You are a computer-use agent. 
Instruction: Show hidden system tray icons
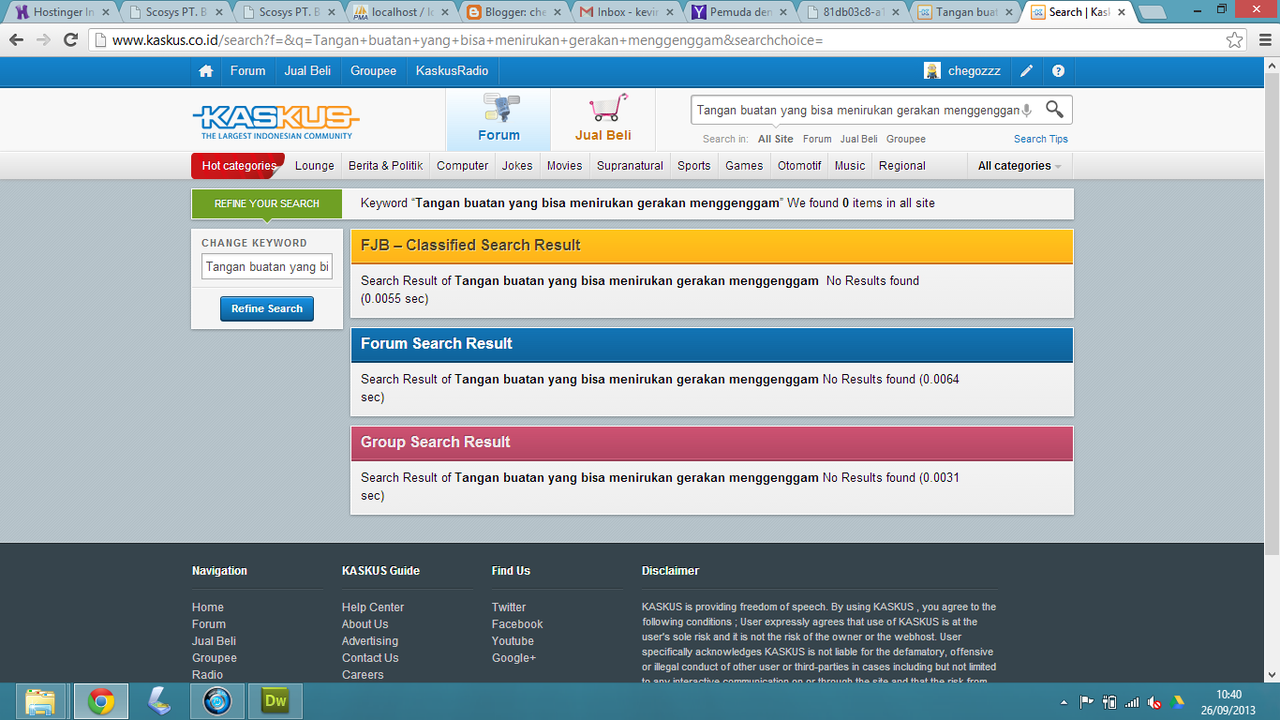tap(1063, 702)
